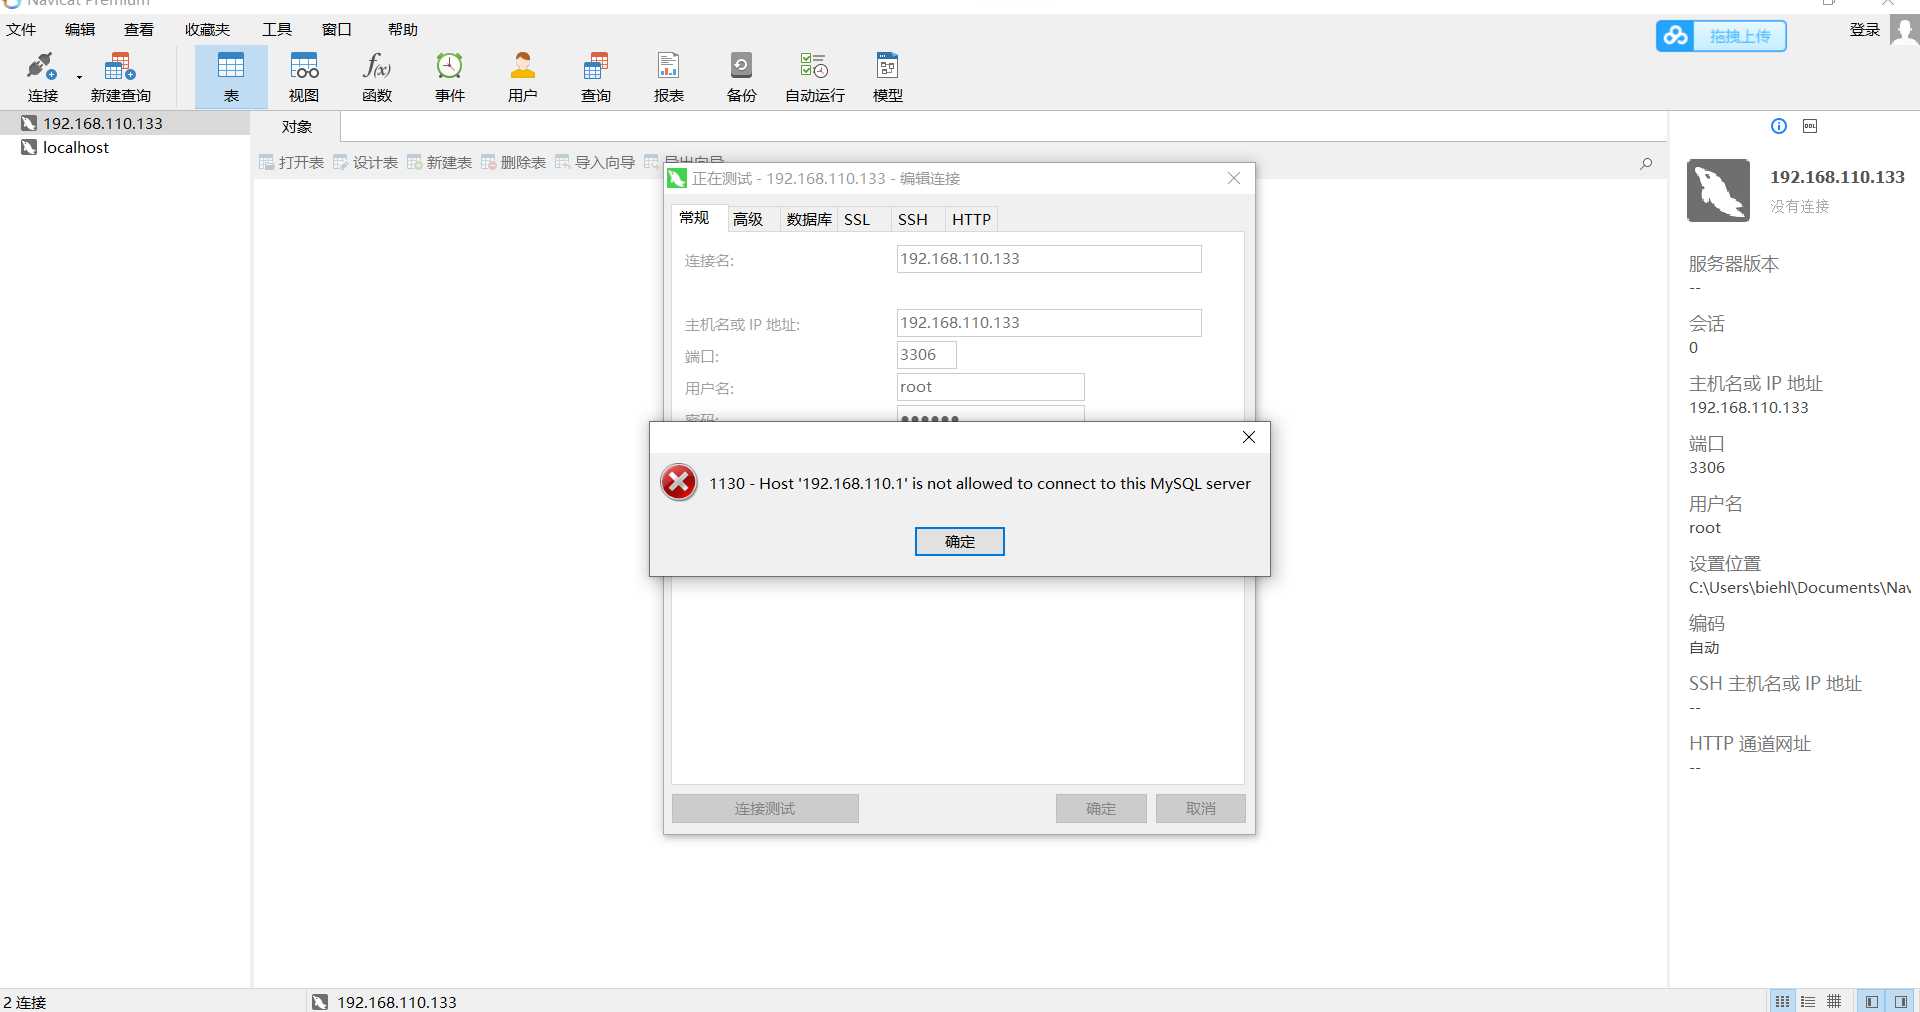Click the info icon in right panel
This screenshot has width=1920, height=1012.
pyautogui.click(x=1779, y=126)
